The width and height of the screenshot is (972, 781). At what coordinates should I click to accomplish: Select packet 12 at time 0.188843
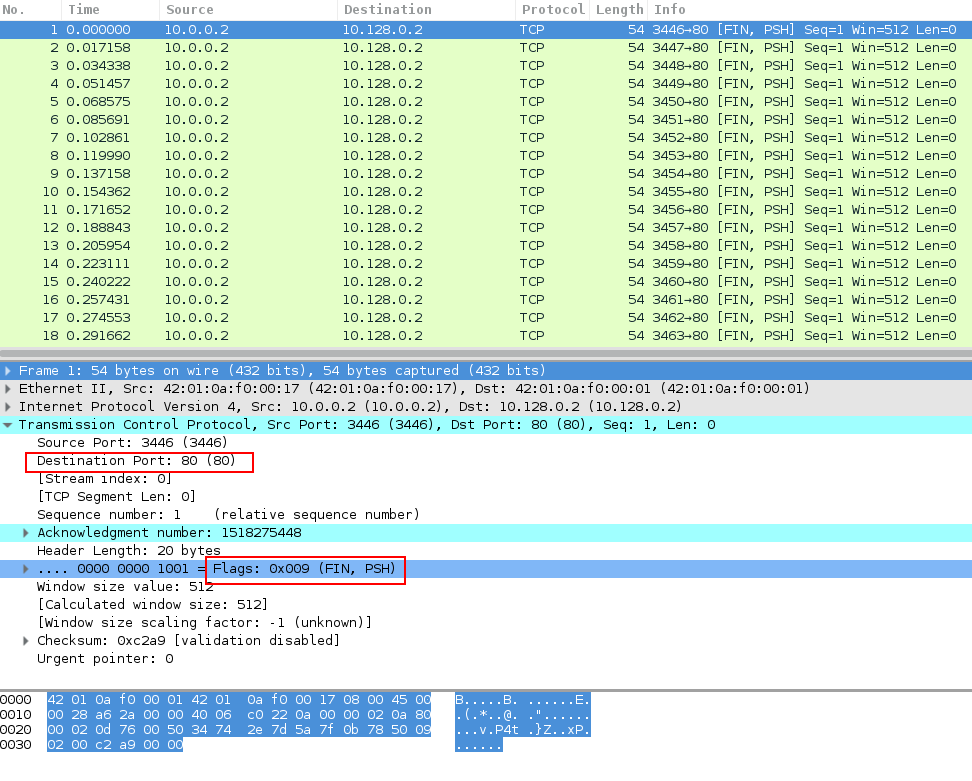click(486, 227)
